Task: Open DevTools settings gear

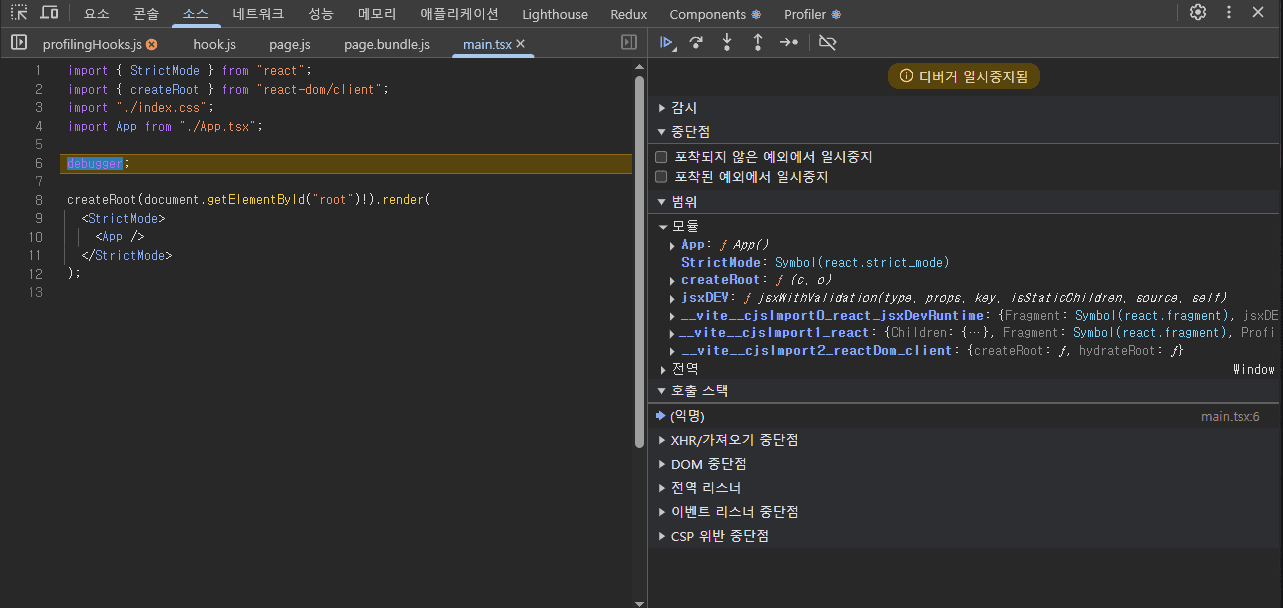Action: [1197, 13]
